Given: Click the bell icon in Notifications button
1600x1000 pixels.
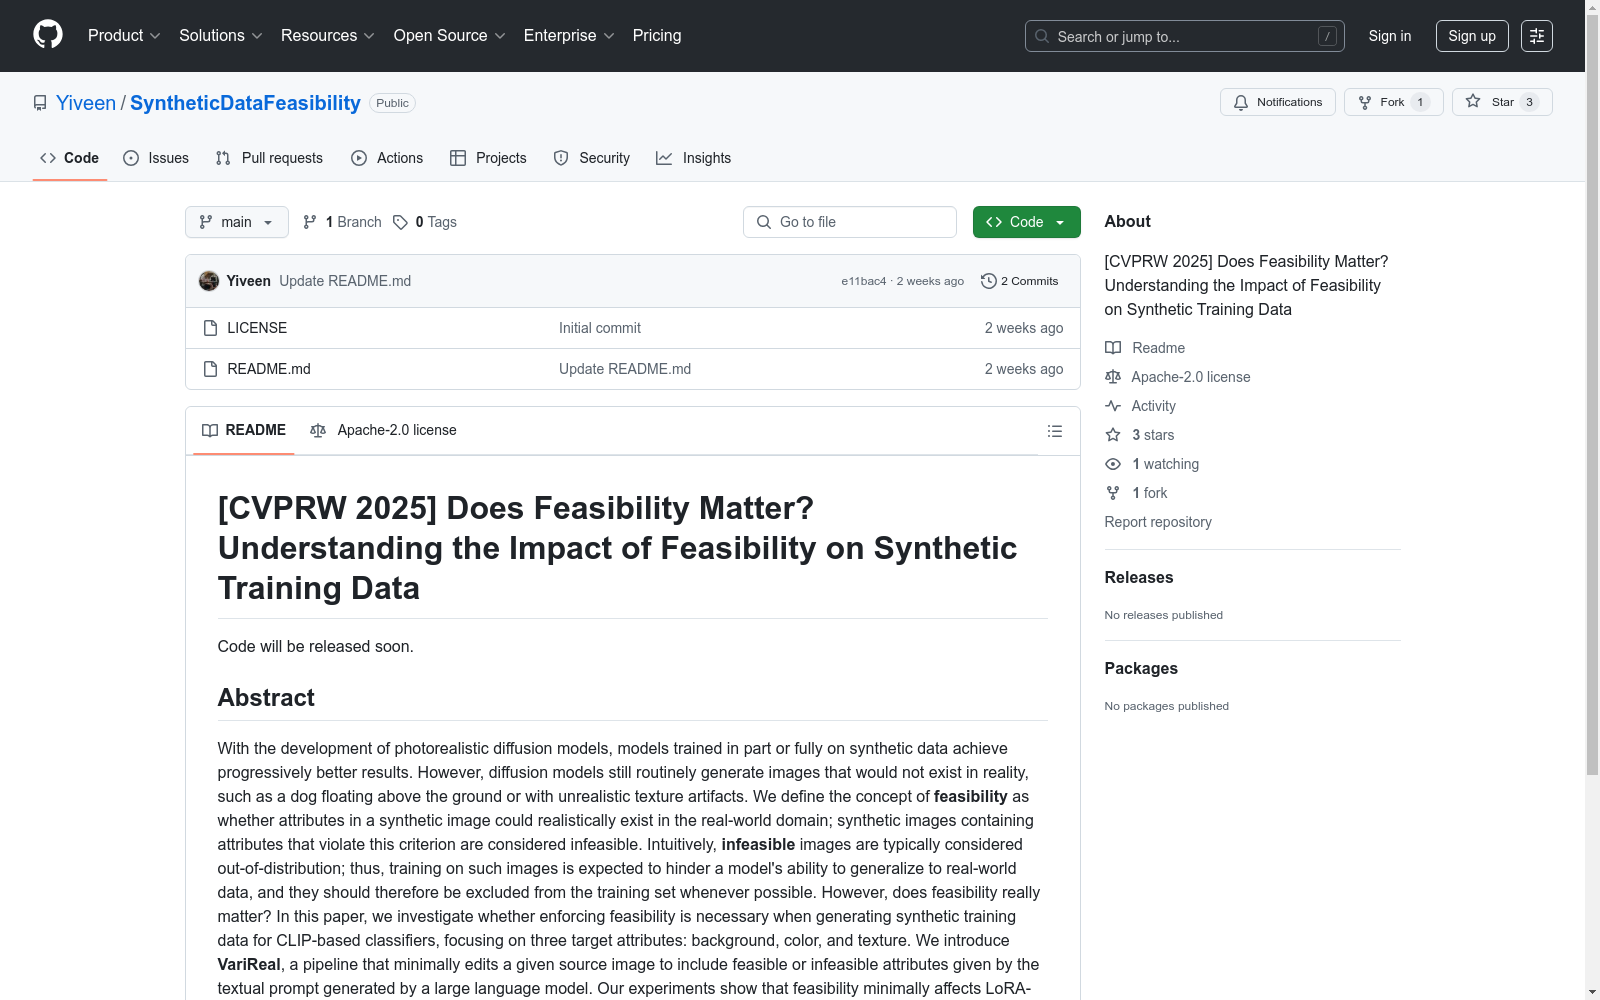Looking at the screenshot, I should [x=1241, y=102].
